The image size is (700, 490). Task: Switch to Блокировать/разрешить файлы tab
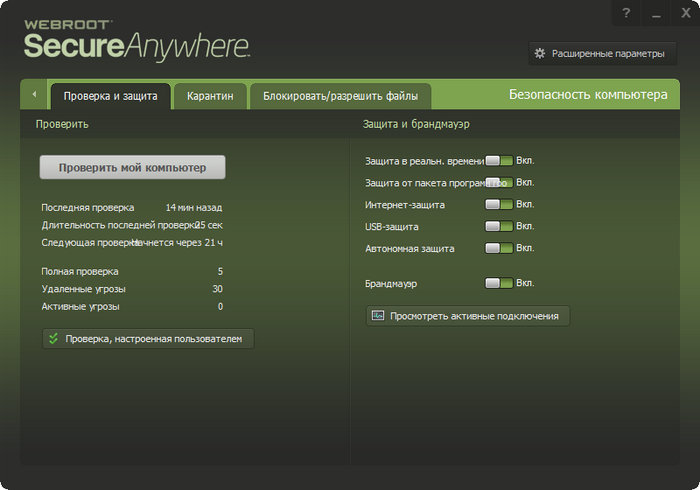coord(340,96)
